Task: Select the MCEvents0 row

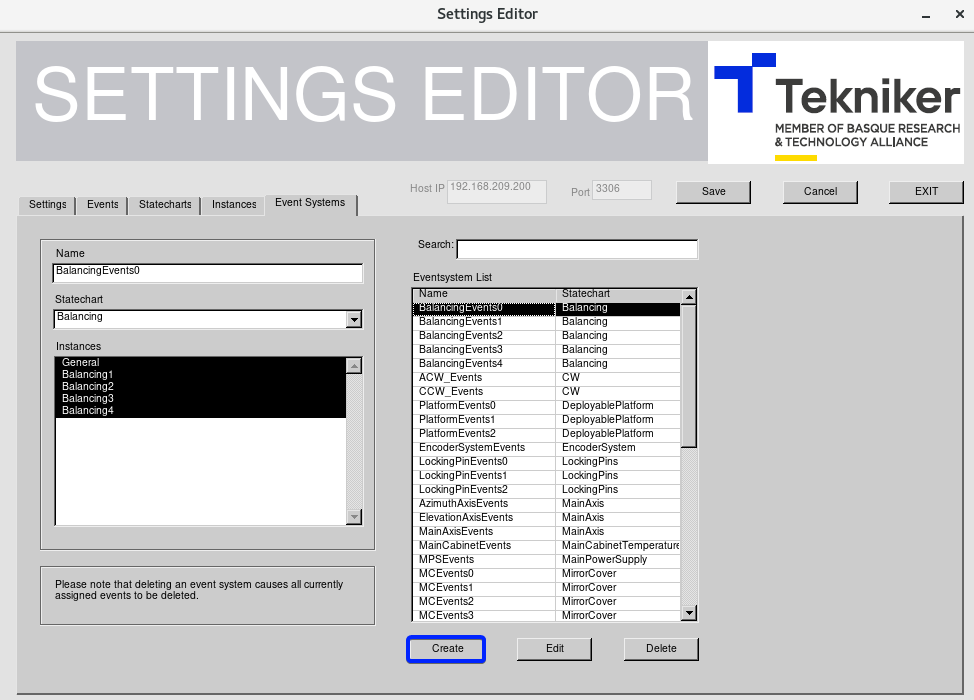Action: [x=547, y=573]
